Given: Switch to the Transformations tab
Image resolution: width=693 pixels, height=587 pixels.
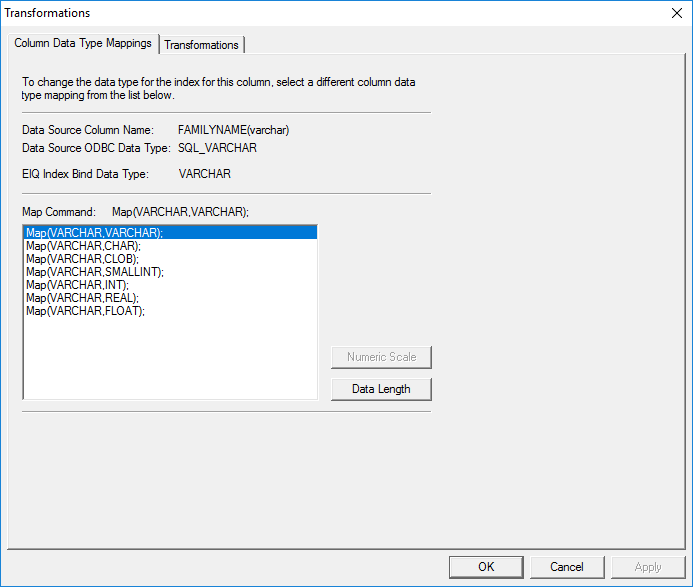Looking at the screenshot, I should (x=202, y=45).
